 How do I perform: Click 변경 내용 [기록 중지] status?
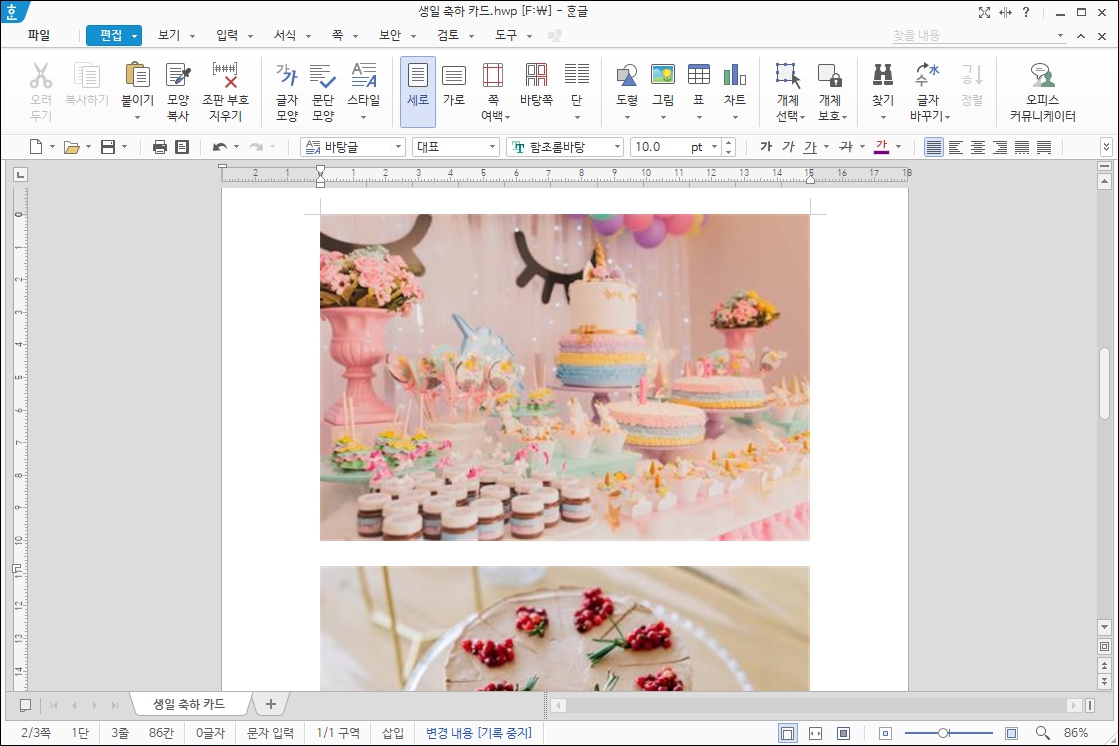(x=479, y=733)
